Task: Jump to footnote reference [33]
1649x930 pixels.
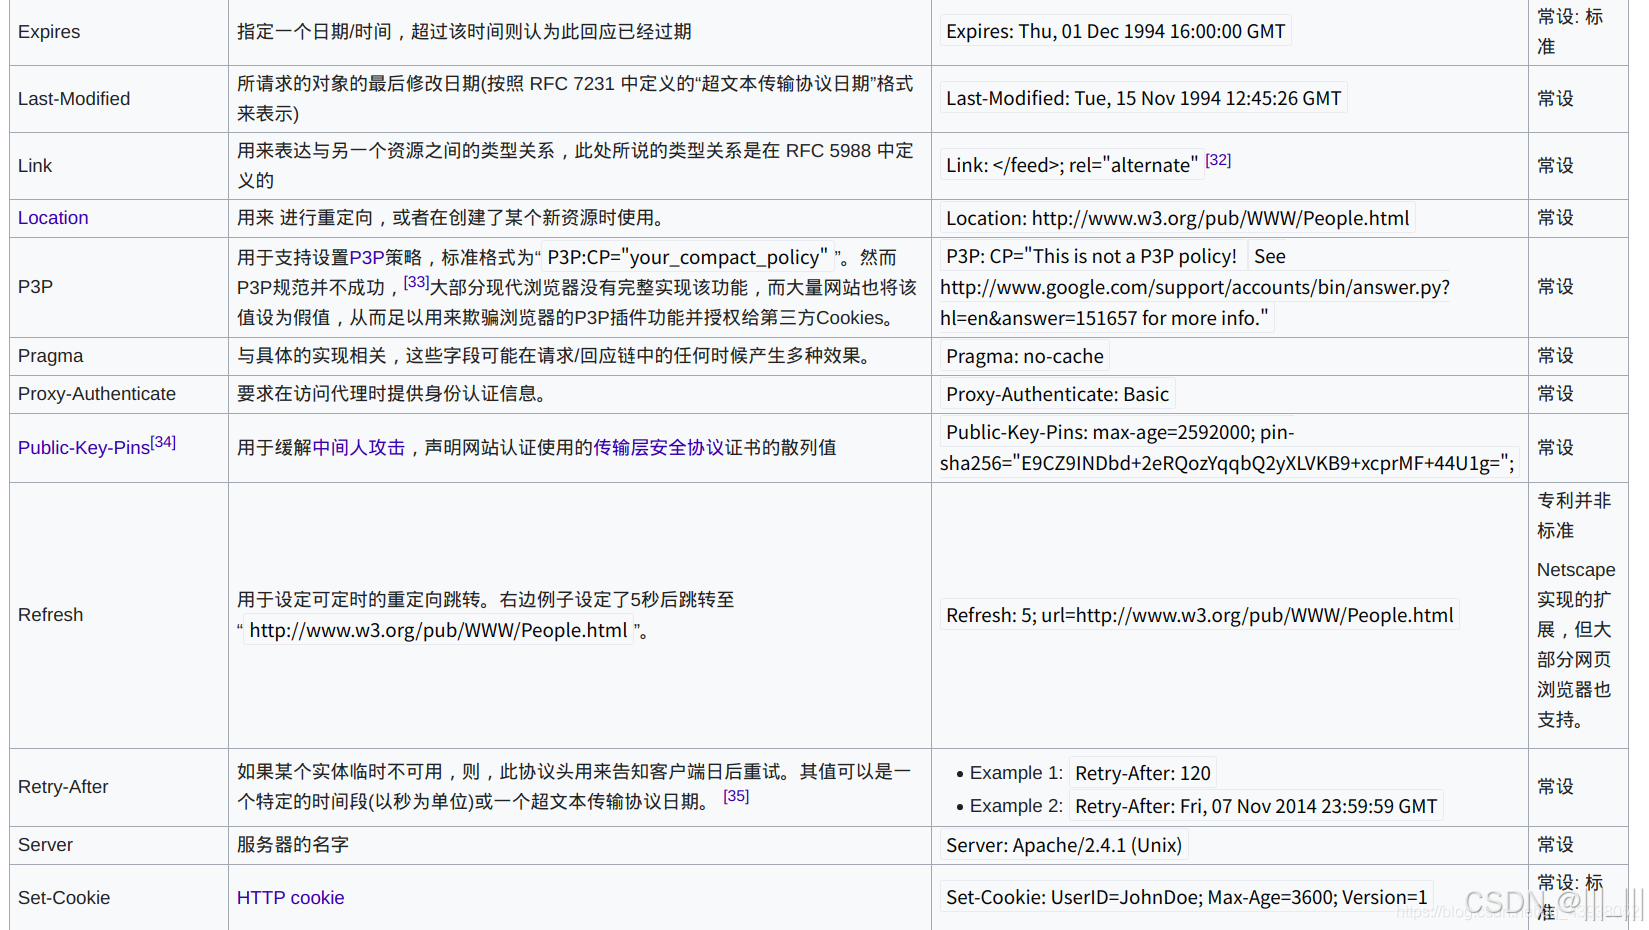Action: click(416, 282)
